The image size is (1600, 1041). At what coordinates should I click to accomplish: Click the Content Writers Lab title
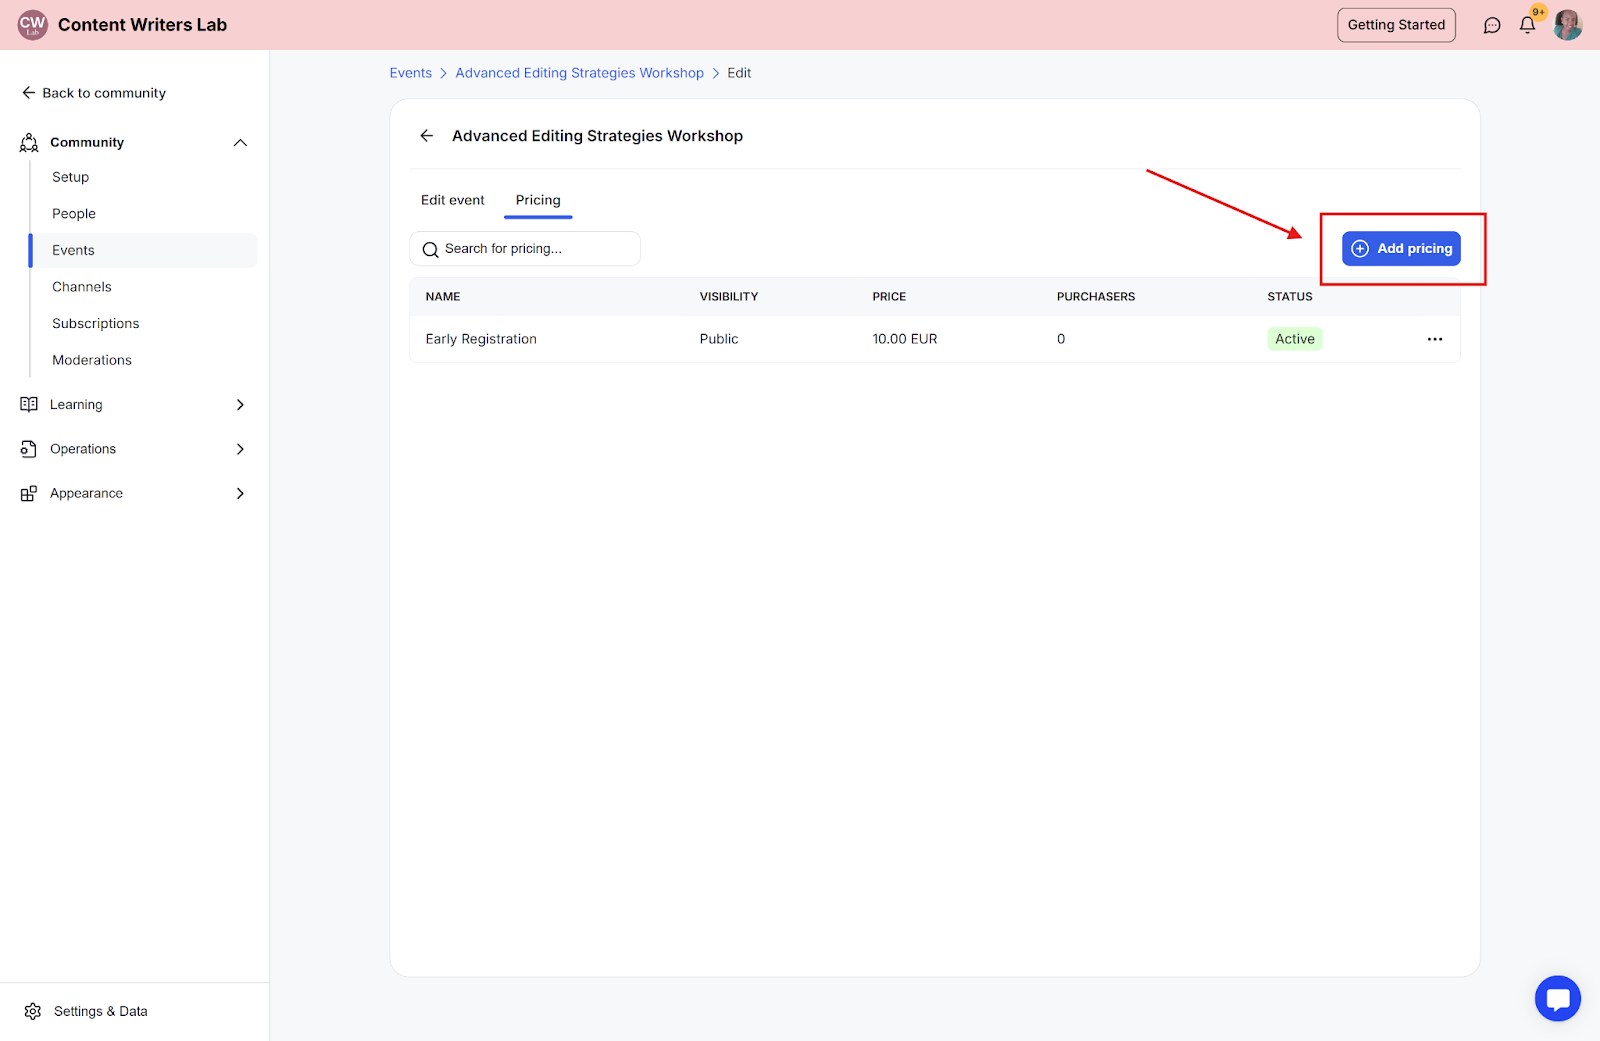coord(142,25)
